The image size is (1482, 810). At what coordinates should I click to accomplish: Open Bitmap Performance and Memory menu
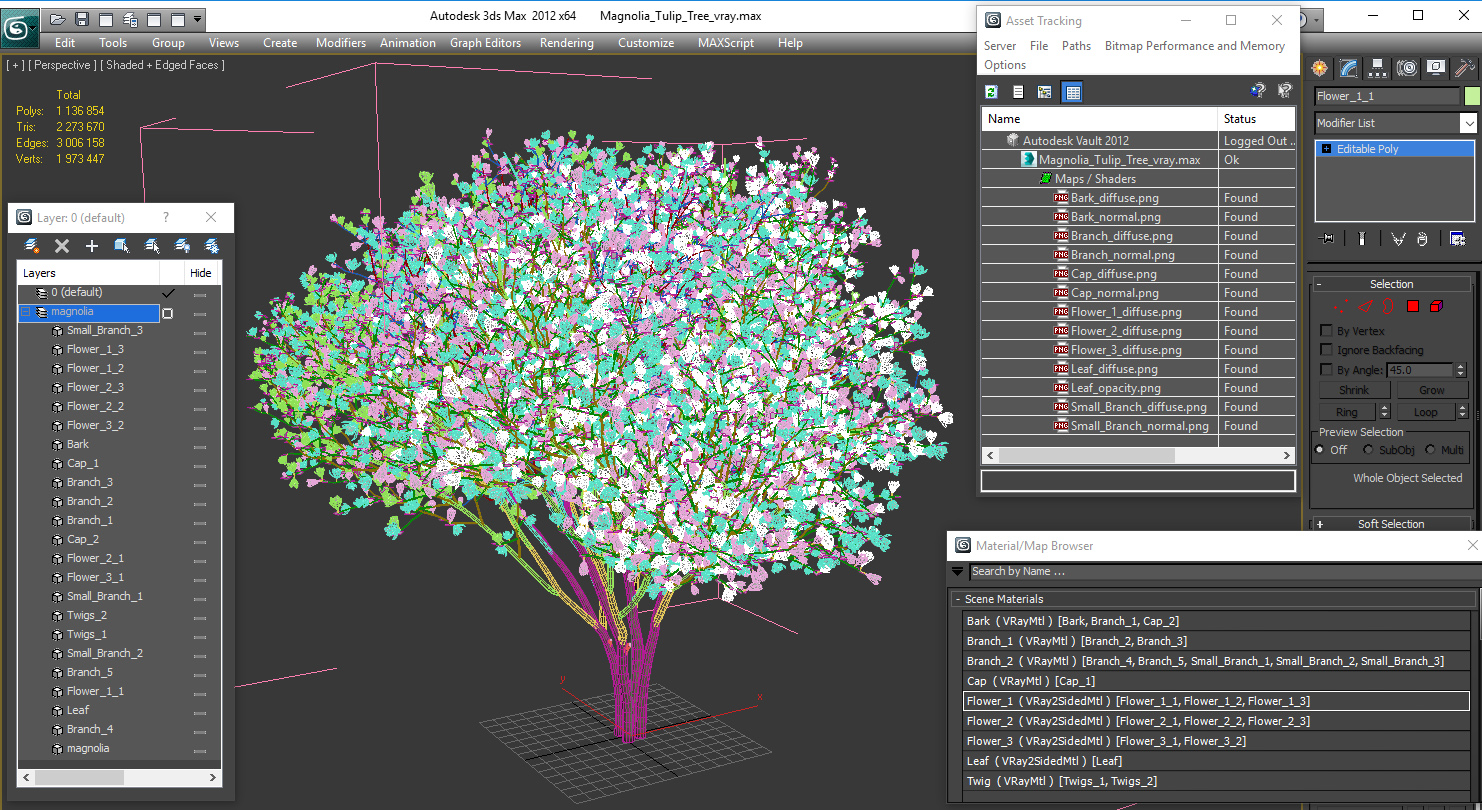pyautogui.click(x=1195, y=46)
